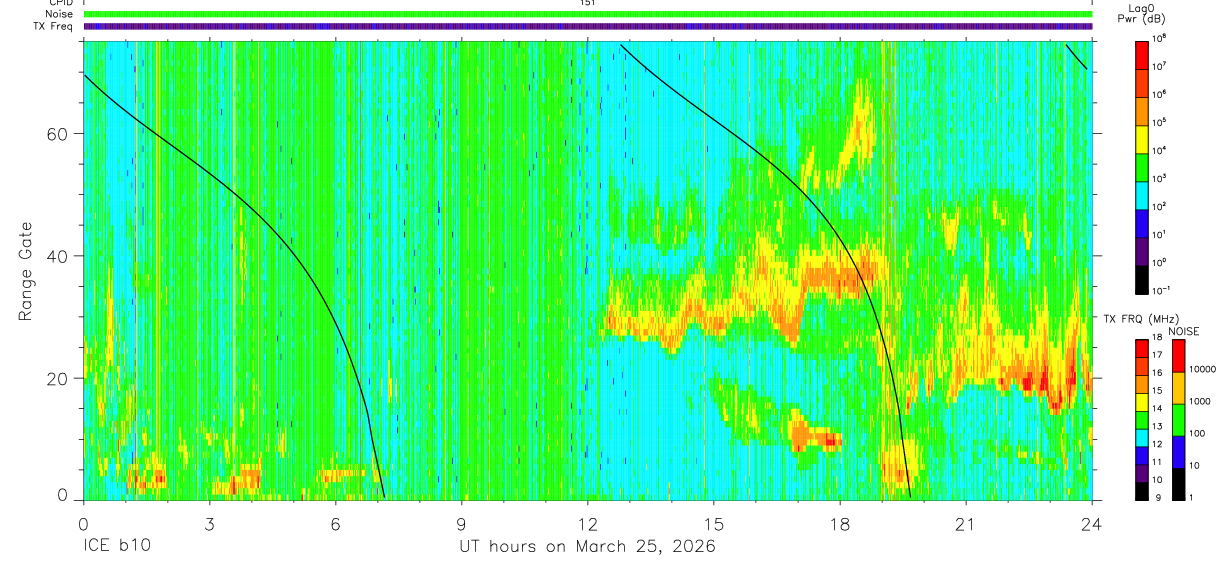Click the 12 tick label on UT hours axis

pos(588,524)
